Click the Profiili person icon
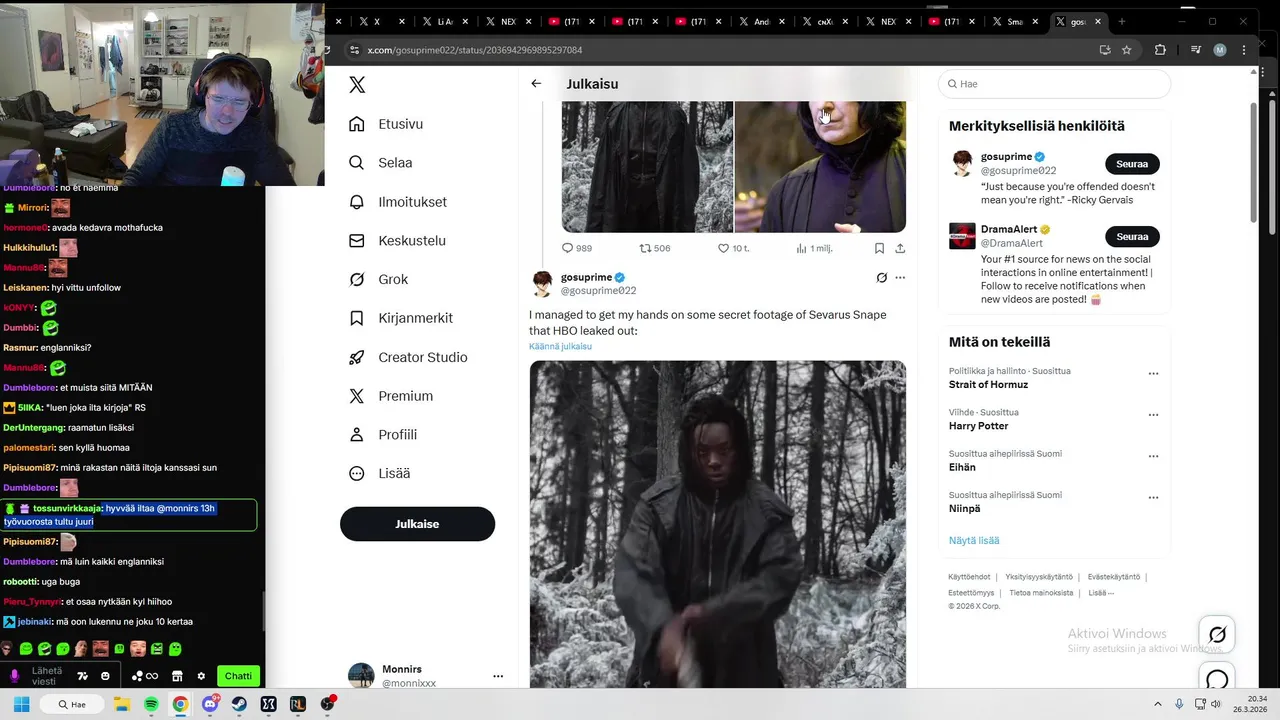Viewport: 1280px width, 720px height. click(357, 435)
